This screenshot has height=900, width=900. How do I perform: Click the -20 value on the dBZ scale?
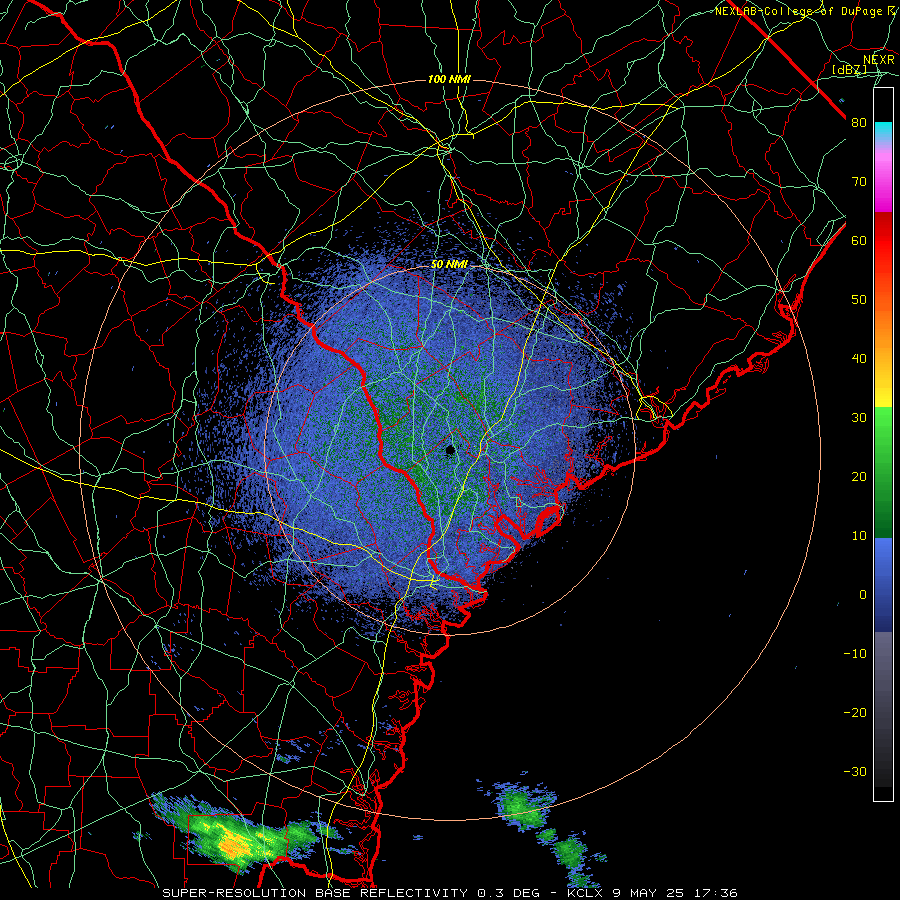(855, 712)
